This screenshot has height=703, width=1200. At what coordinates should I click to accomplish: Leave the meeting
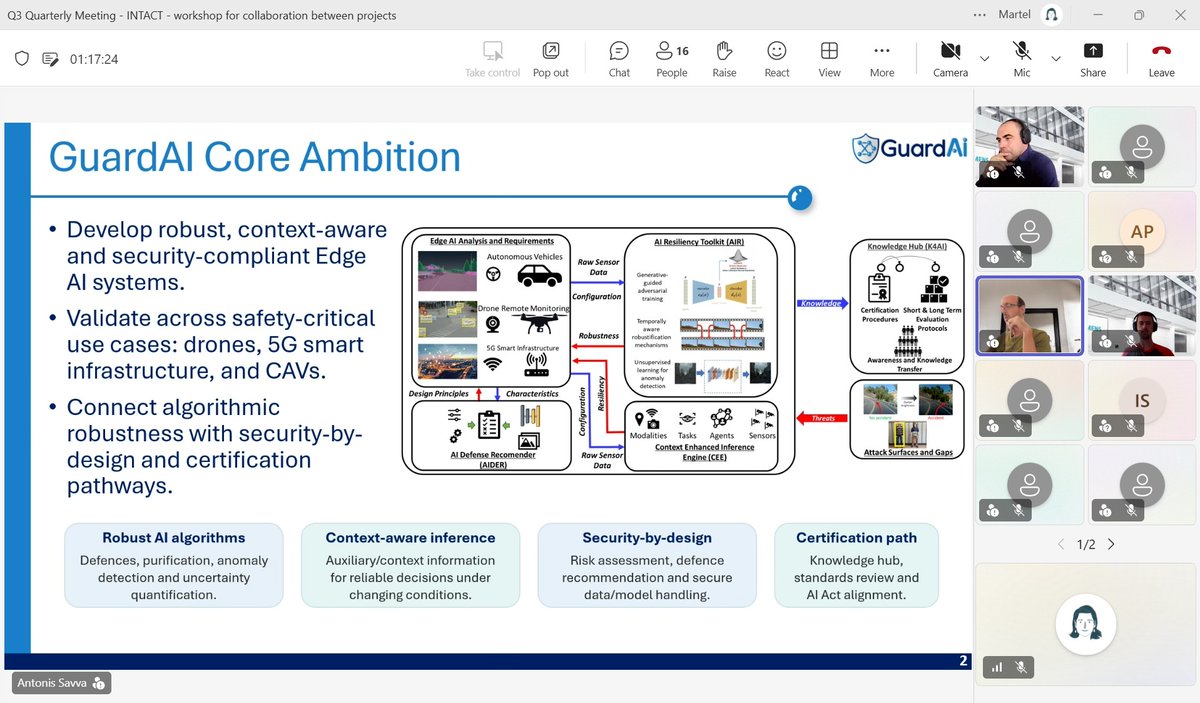(1161, 59)
